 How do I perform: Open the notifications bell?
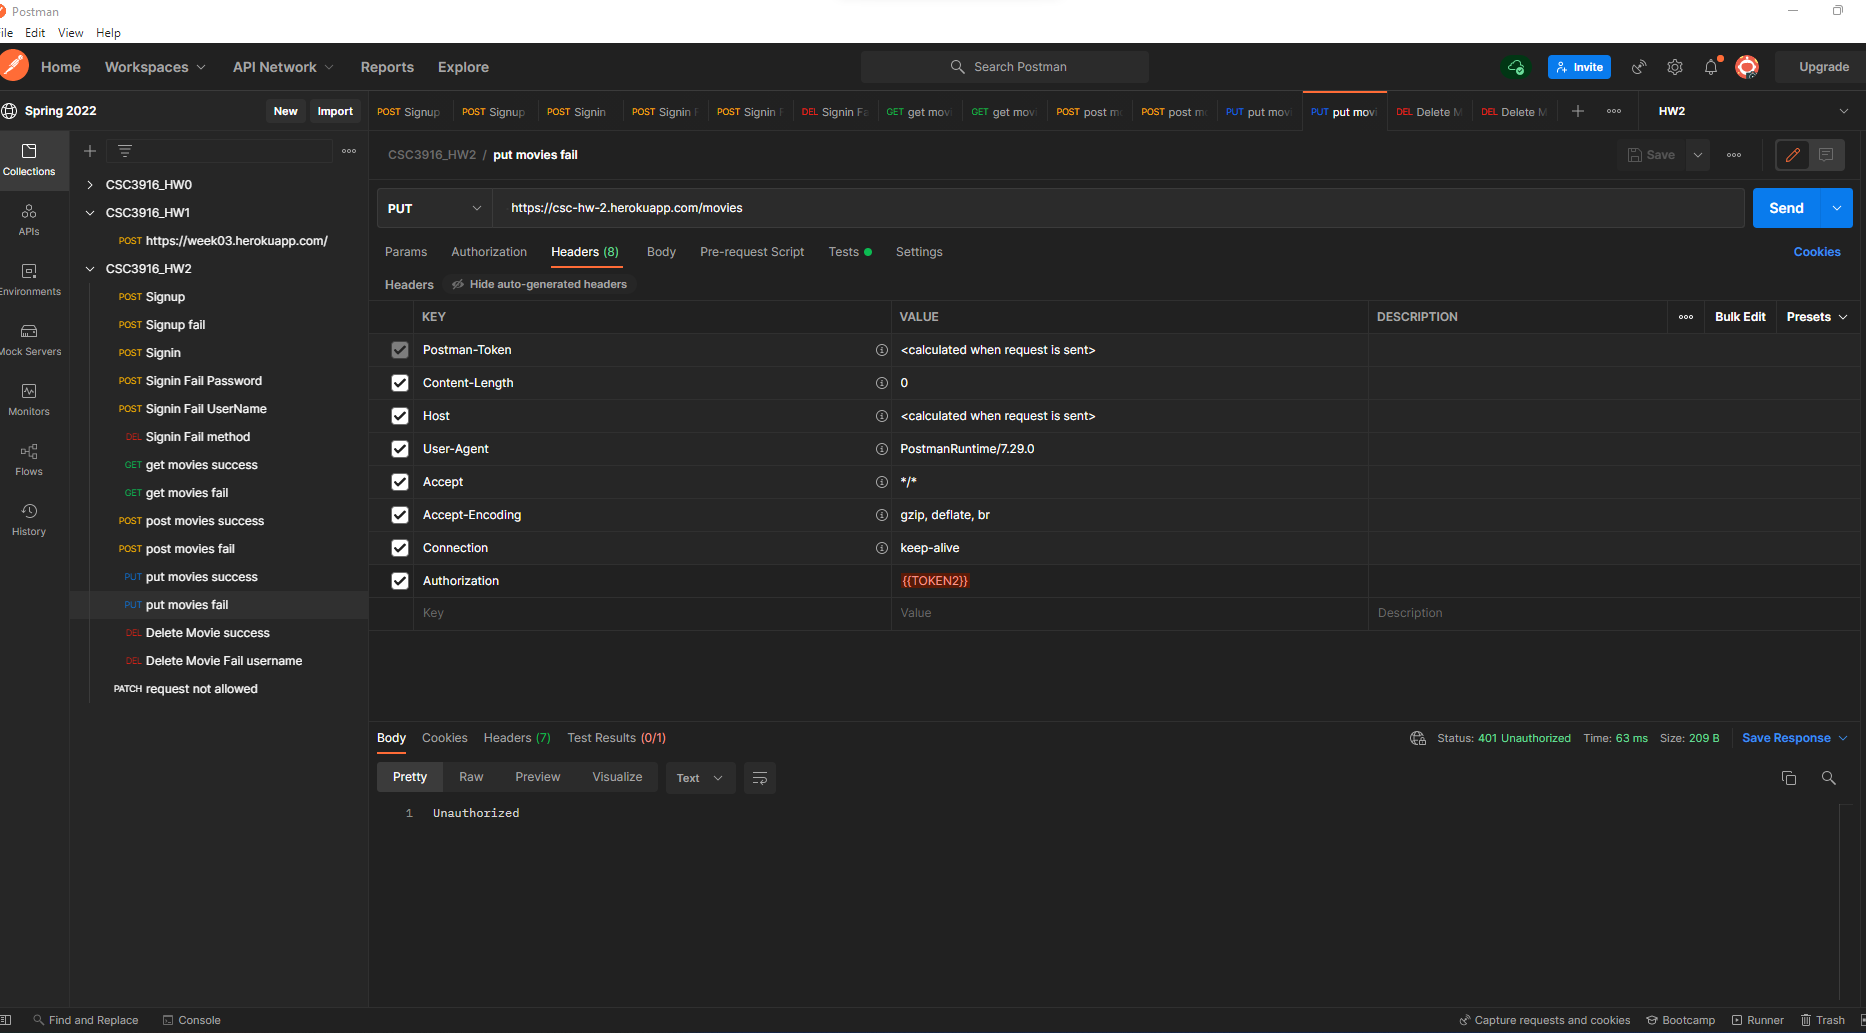tap(1710, 67)
